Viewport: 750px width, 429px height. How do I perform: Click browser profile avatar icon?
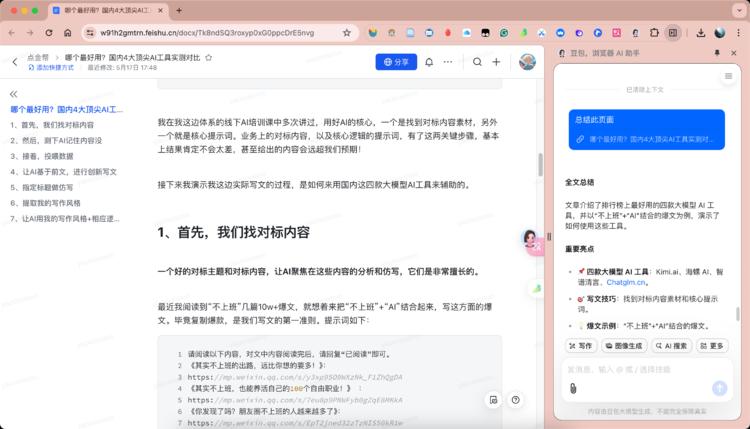pyautogui.click(x=719, y=33)
